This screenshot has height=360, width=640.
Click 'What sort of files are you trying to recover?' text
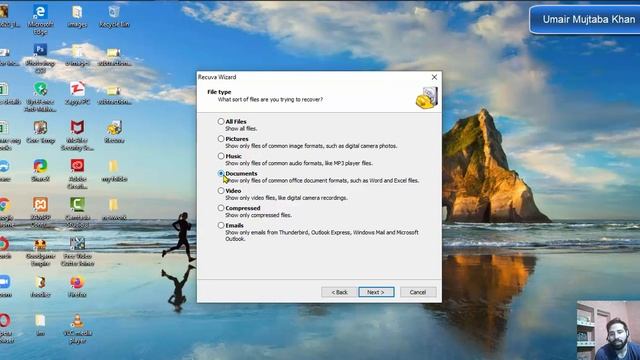coord(270,99)
